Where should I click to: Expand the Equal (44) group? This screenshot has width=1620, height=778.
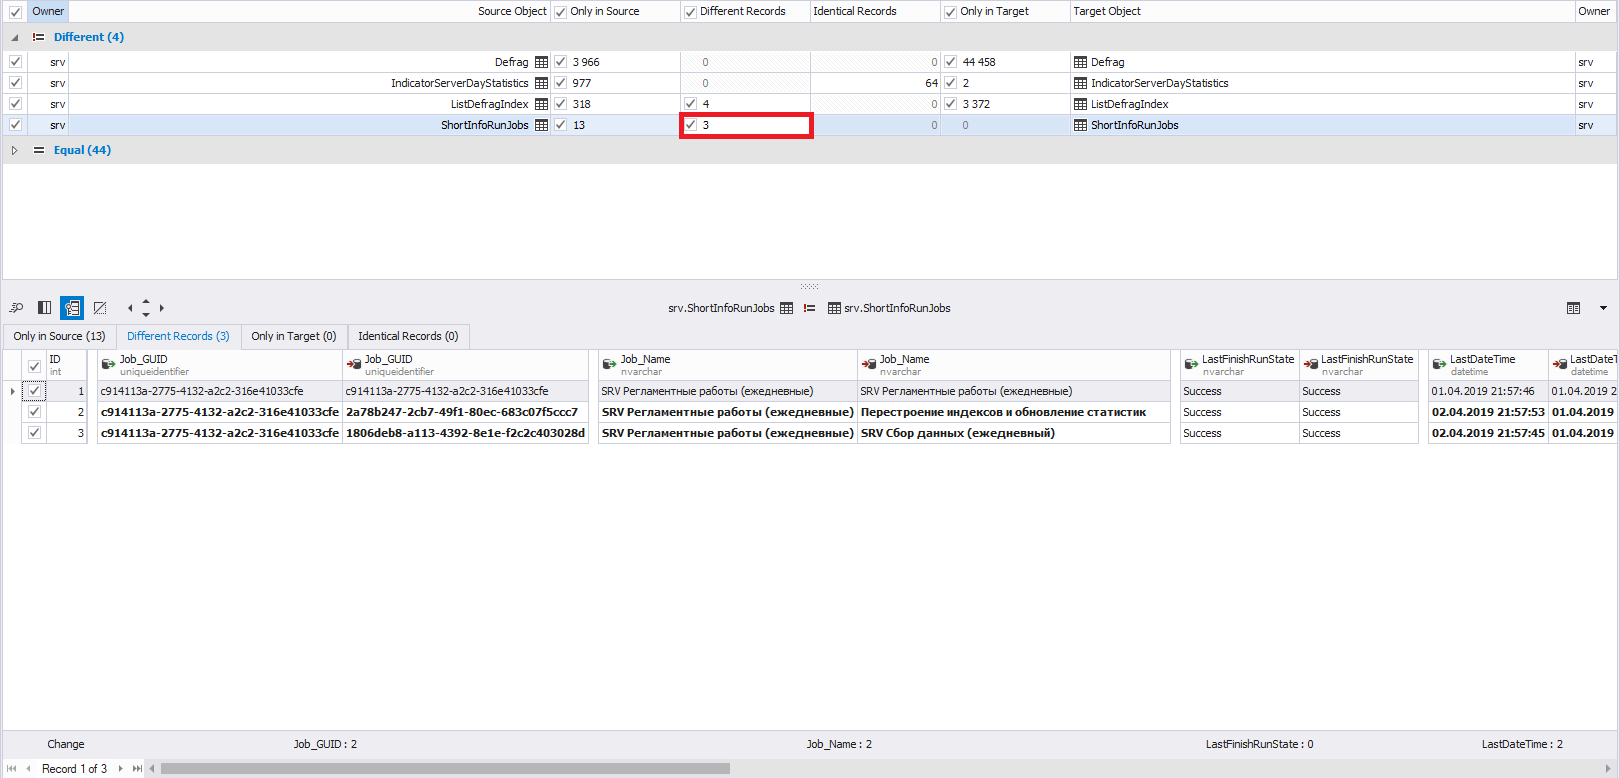(14, 150)
